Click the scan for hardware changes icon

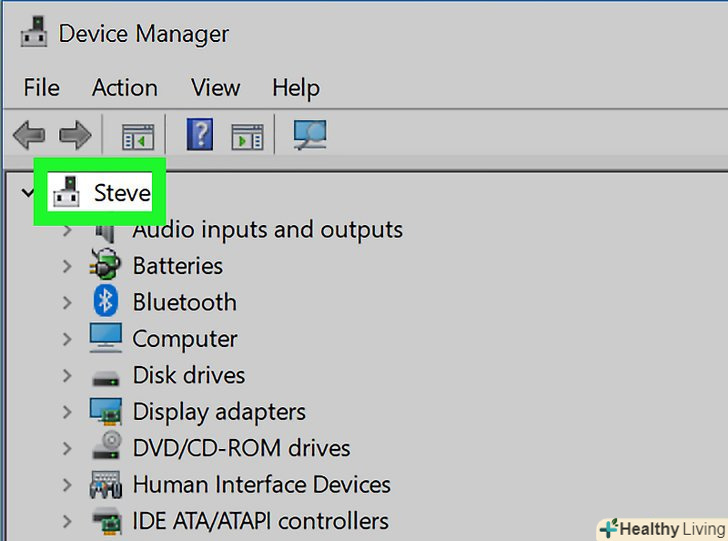pos(309,135)
